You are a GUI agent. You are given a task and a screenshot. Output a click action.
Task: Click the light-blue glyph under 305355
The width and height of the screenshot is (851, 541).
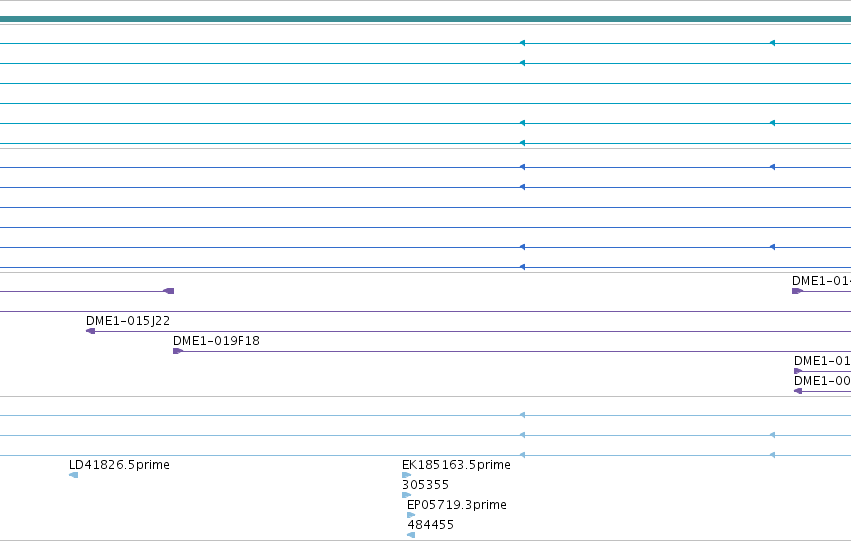(407, 495)
